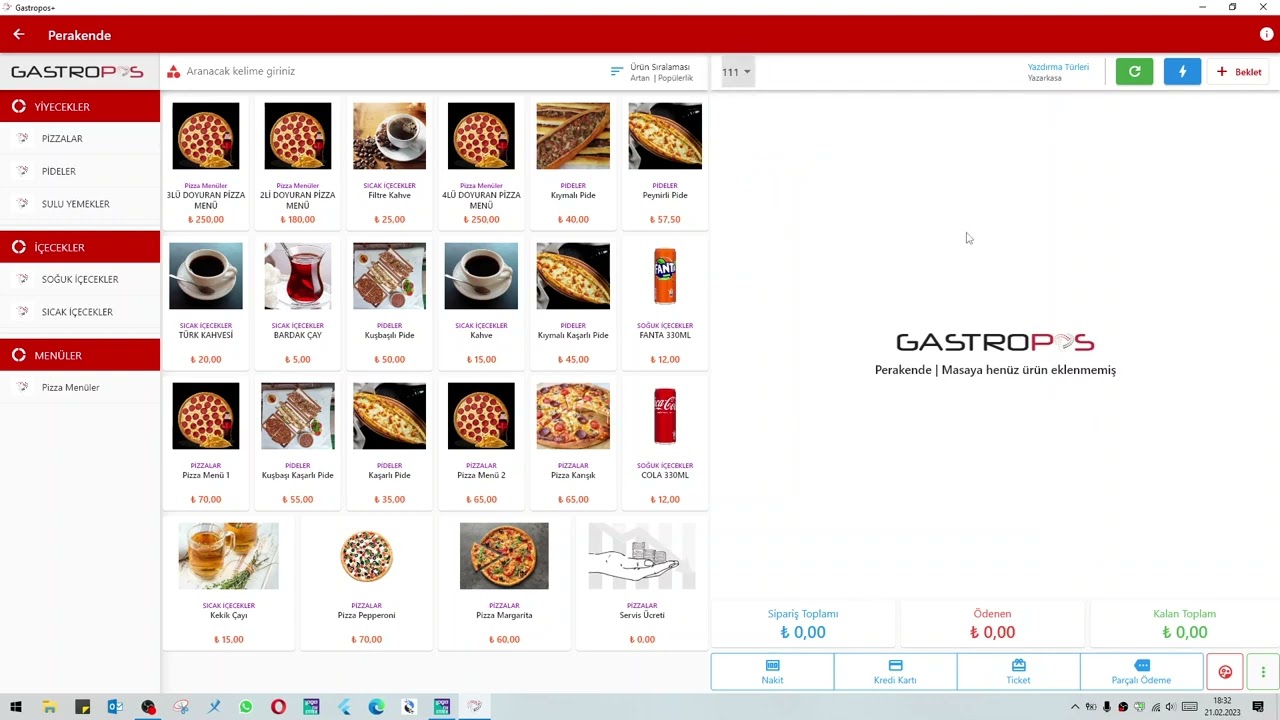
Task: Open the table number 111 dropdown
Action: click(x=736, y=72)
